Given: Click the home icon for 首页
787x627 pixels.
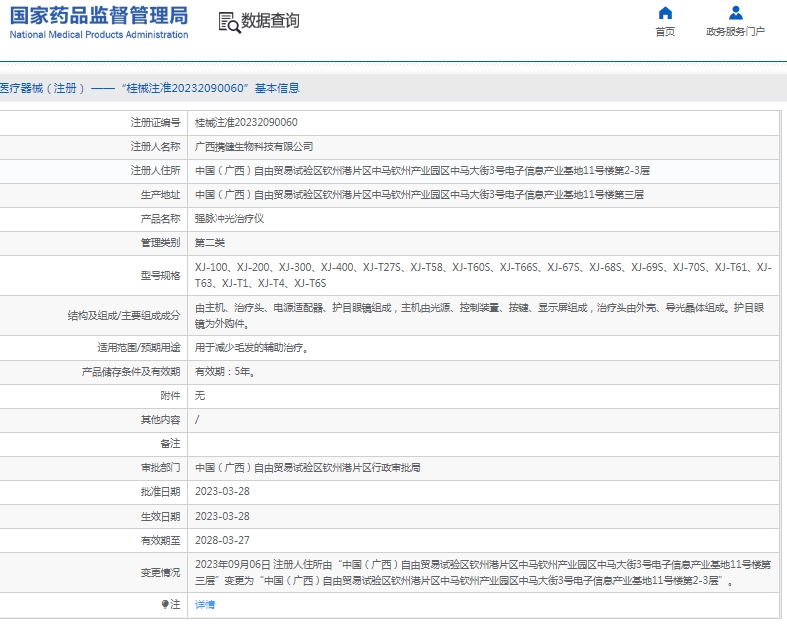Looking at the screenshot, I should pyautogui.click(x=665, y=13).
